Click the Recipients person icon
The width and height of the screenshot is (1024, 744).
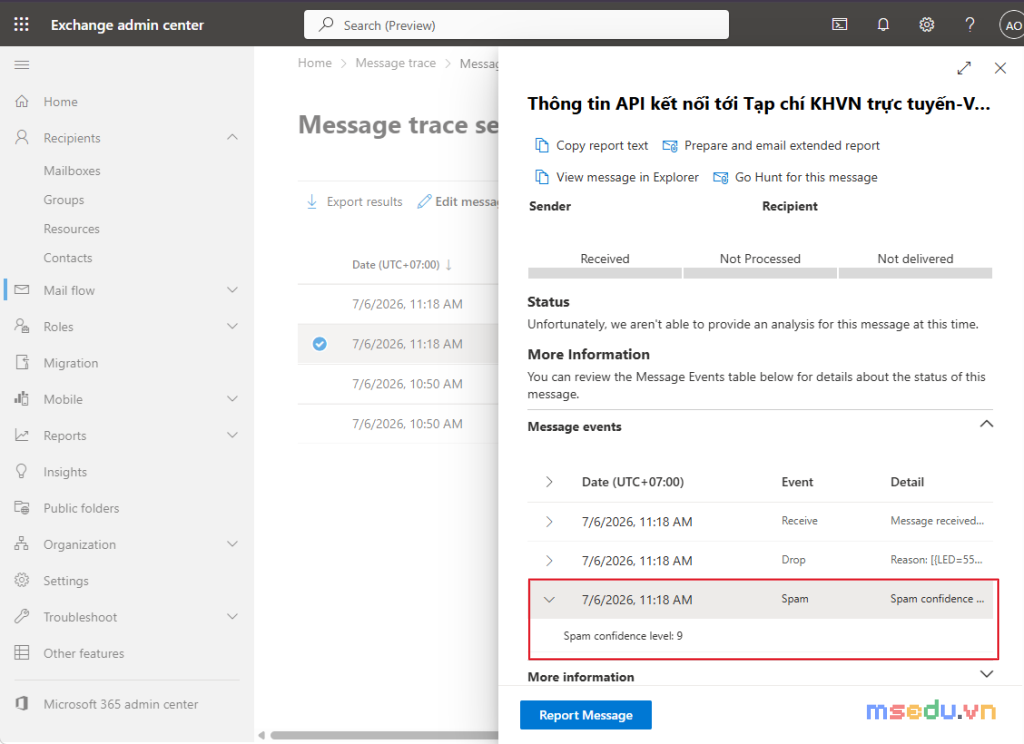(22, 137)
